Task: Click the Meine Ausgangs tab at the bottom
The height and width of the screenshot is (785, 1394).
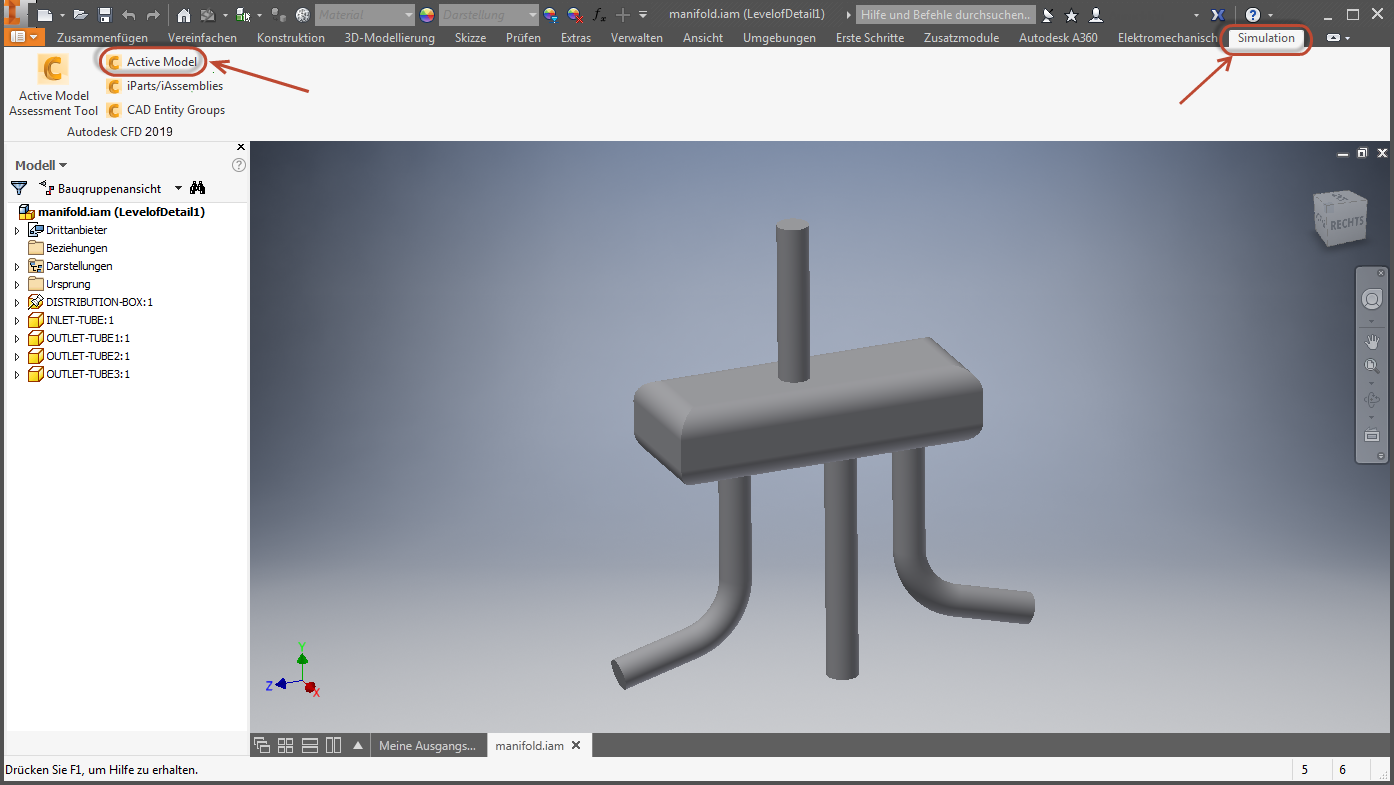Action: pyautogui.click(x=428, y=744)
